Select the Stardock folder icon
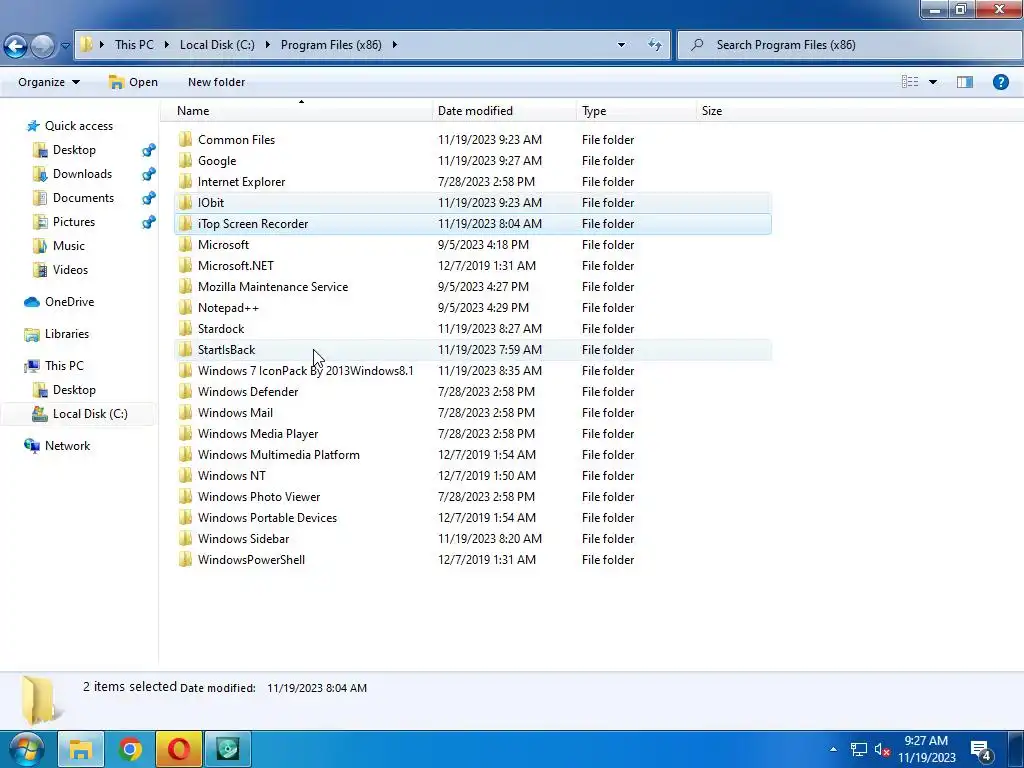 (185, 328)
